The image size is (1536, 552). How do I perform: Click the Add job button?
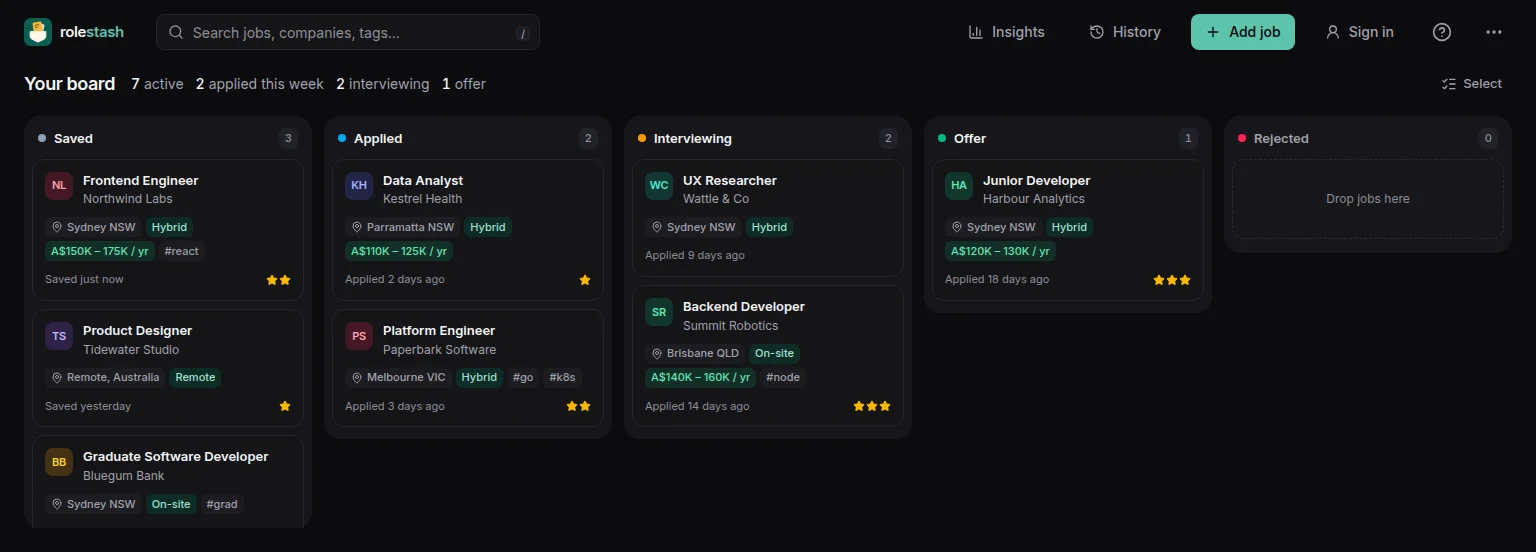(x=1243, y=32)
